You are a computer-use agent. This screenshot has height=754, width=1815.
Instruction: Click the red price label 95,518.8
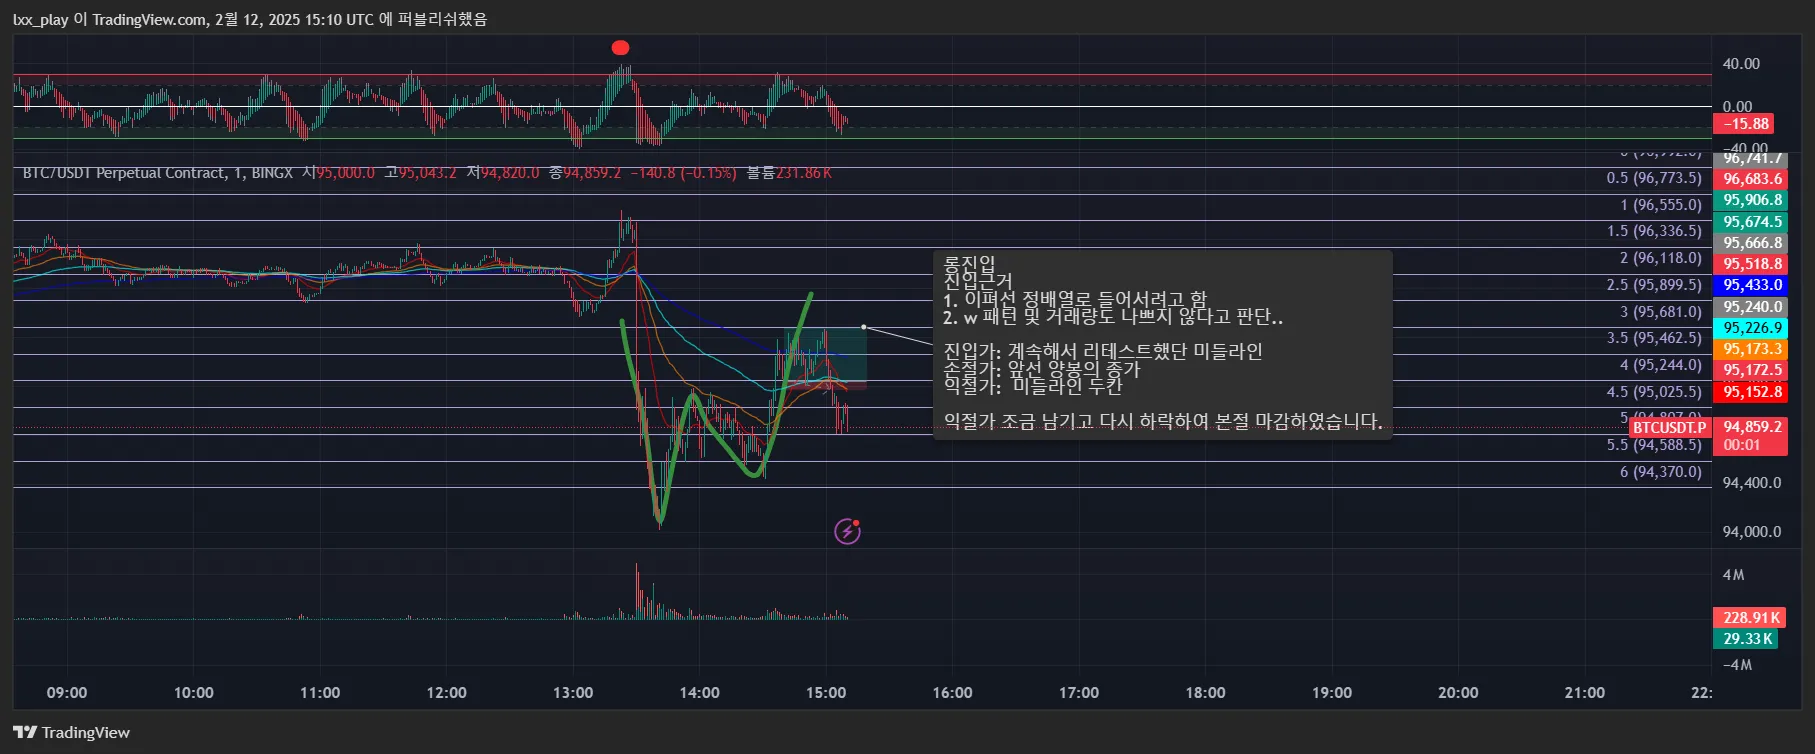[x=1752, y=264]
